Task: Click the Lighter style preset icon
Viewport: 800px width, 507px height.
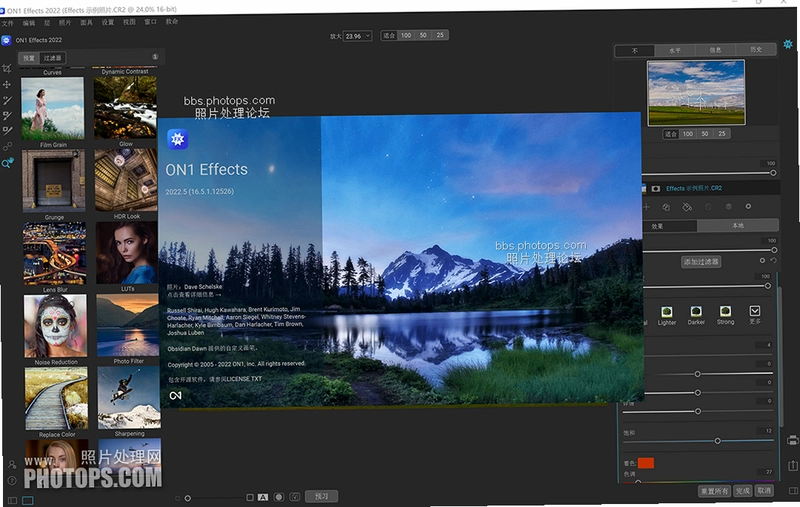Action: click(666, 312)
